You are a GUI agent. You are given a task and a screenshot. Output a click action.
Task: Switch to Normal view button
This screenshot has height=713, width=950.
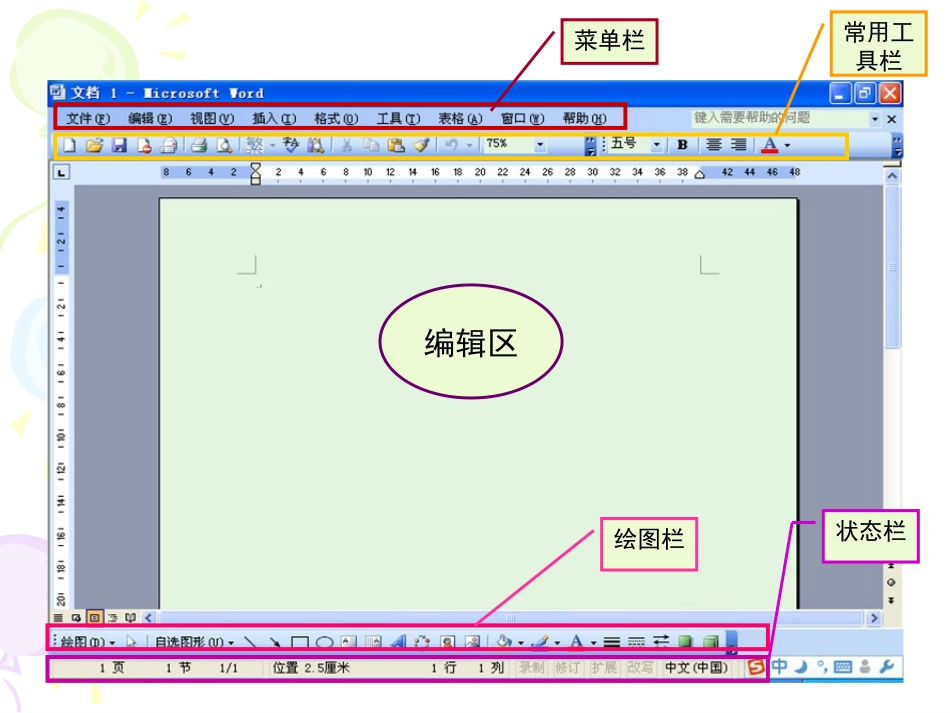tap(58, 618)
